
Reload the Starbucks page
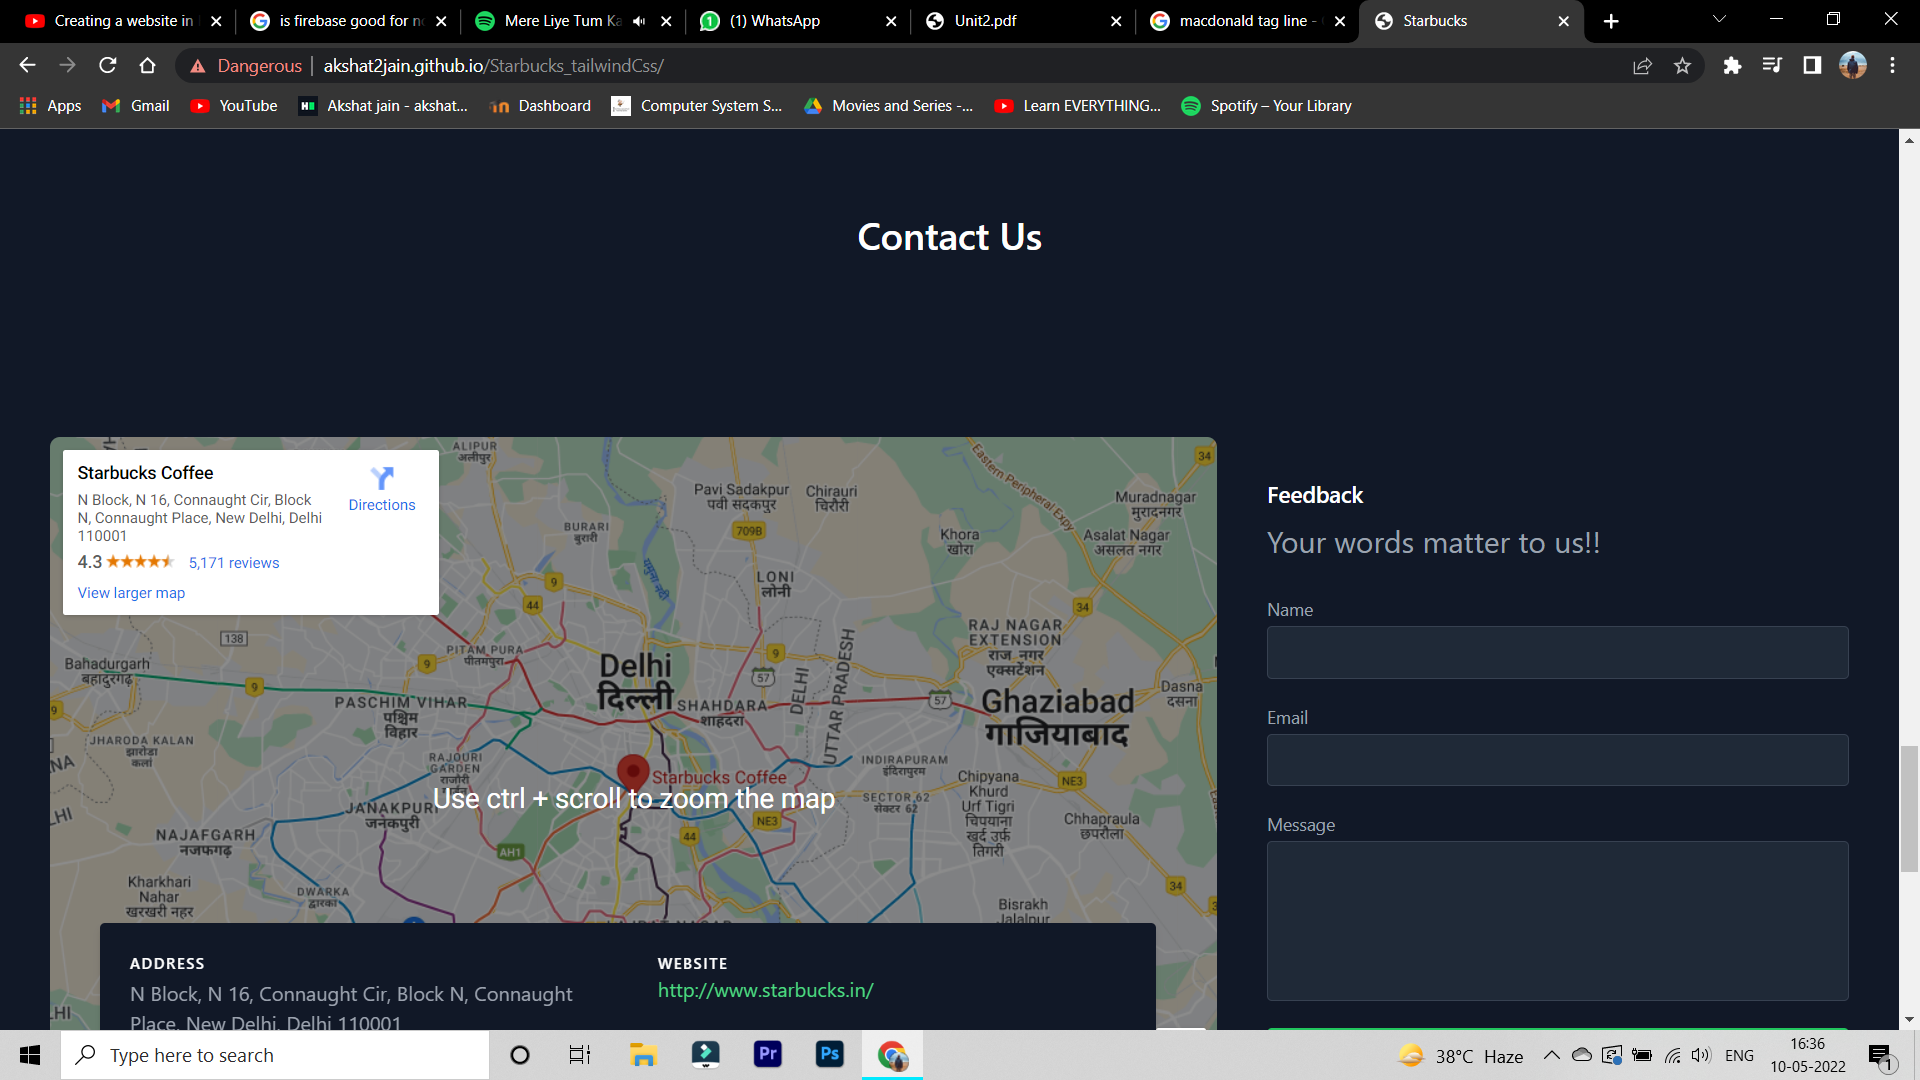pos(108,65)
